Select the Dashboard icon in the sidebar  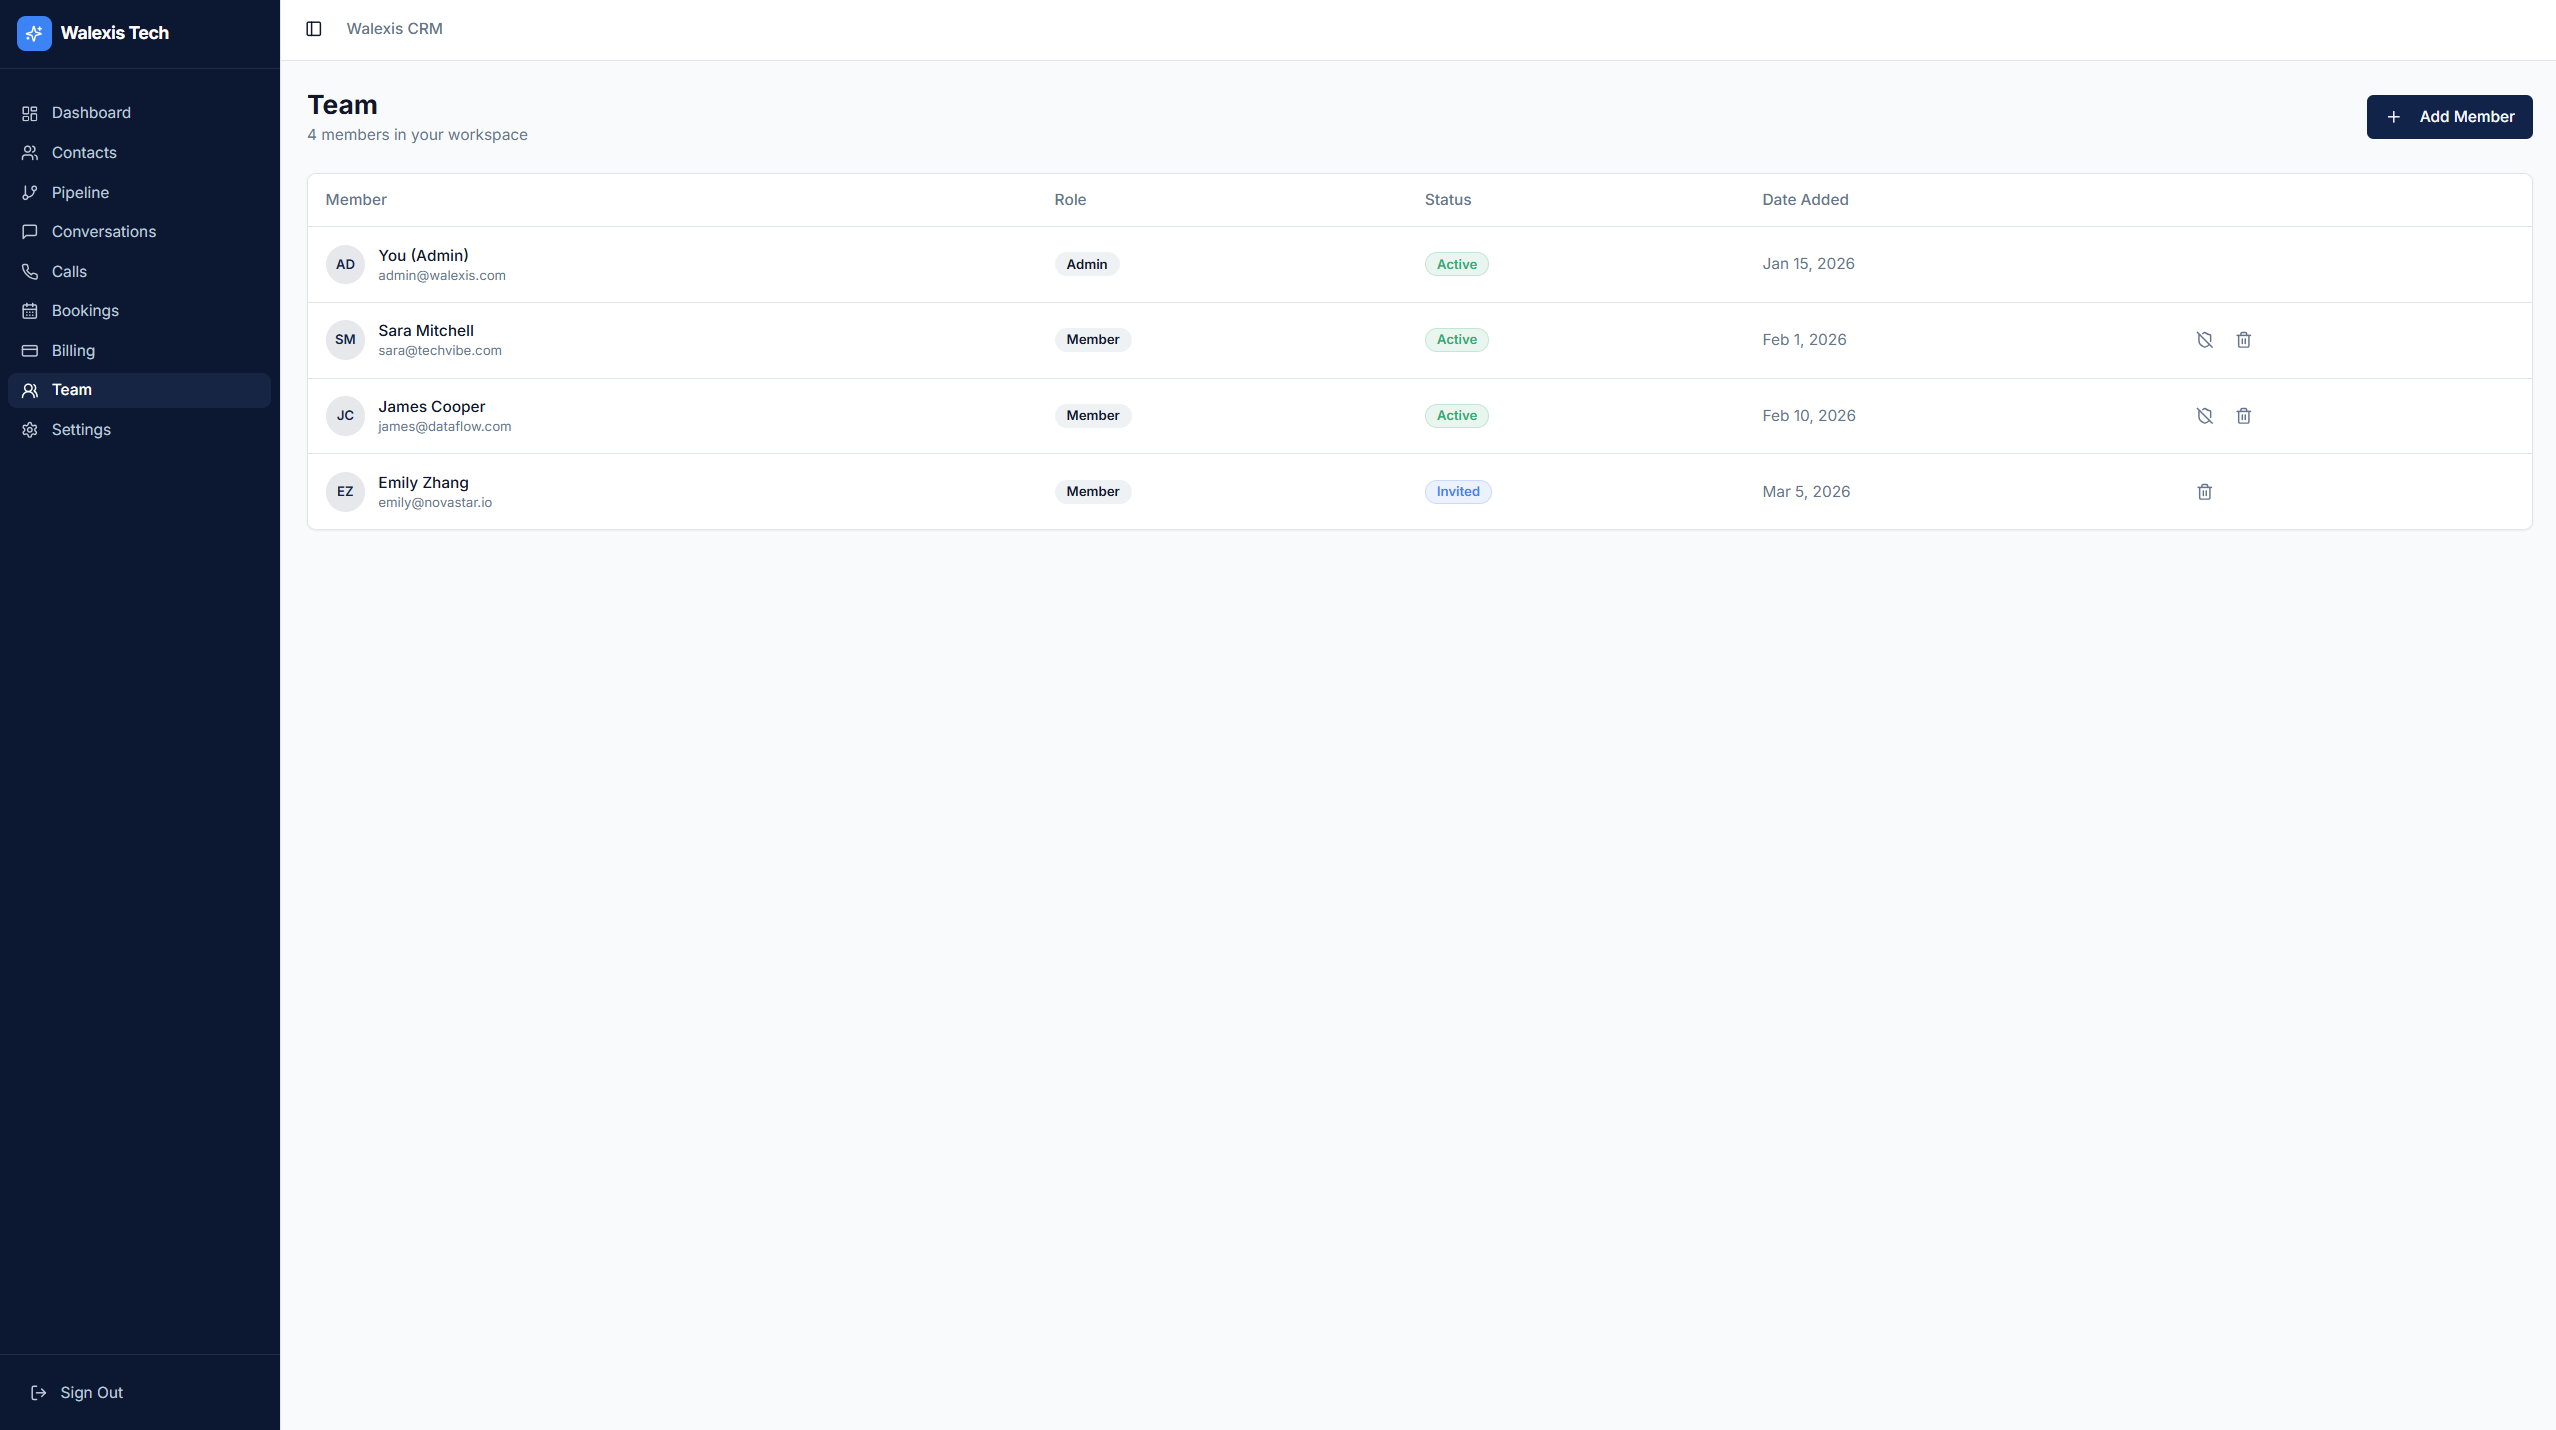coord(29,113)
